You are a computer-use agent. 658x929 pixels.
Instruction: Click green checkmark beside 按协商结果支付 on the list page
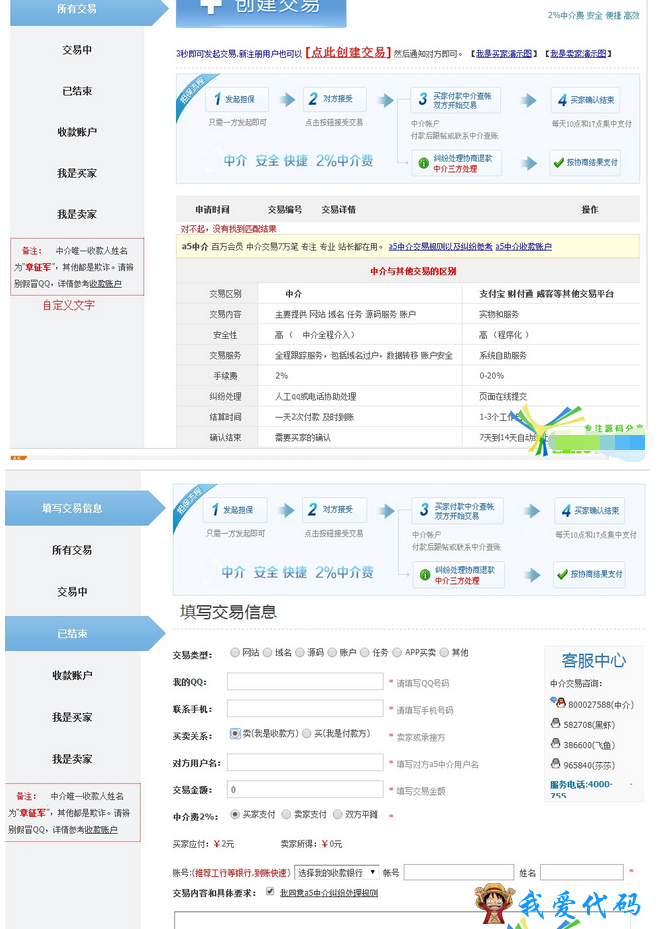[558, 162]
